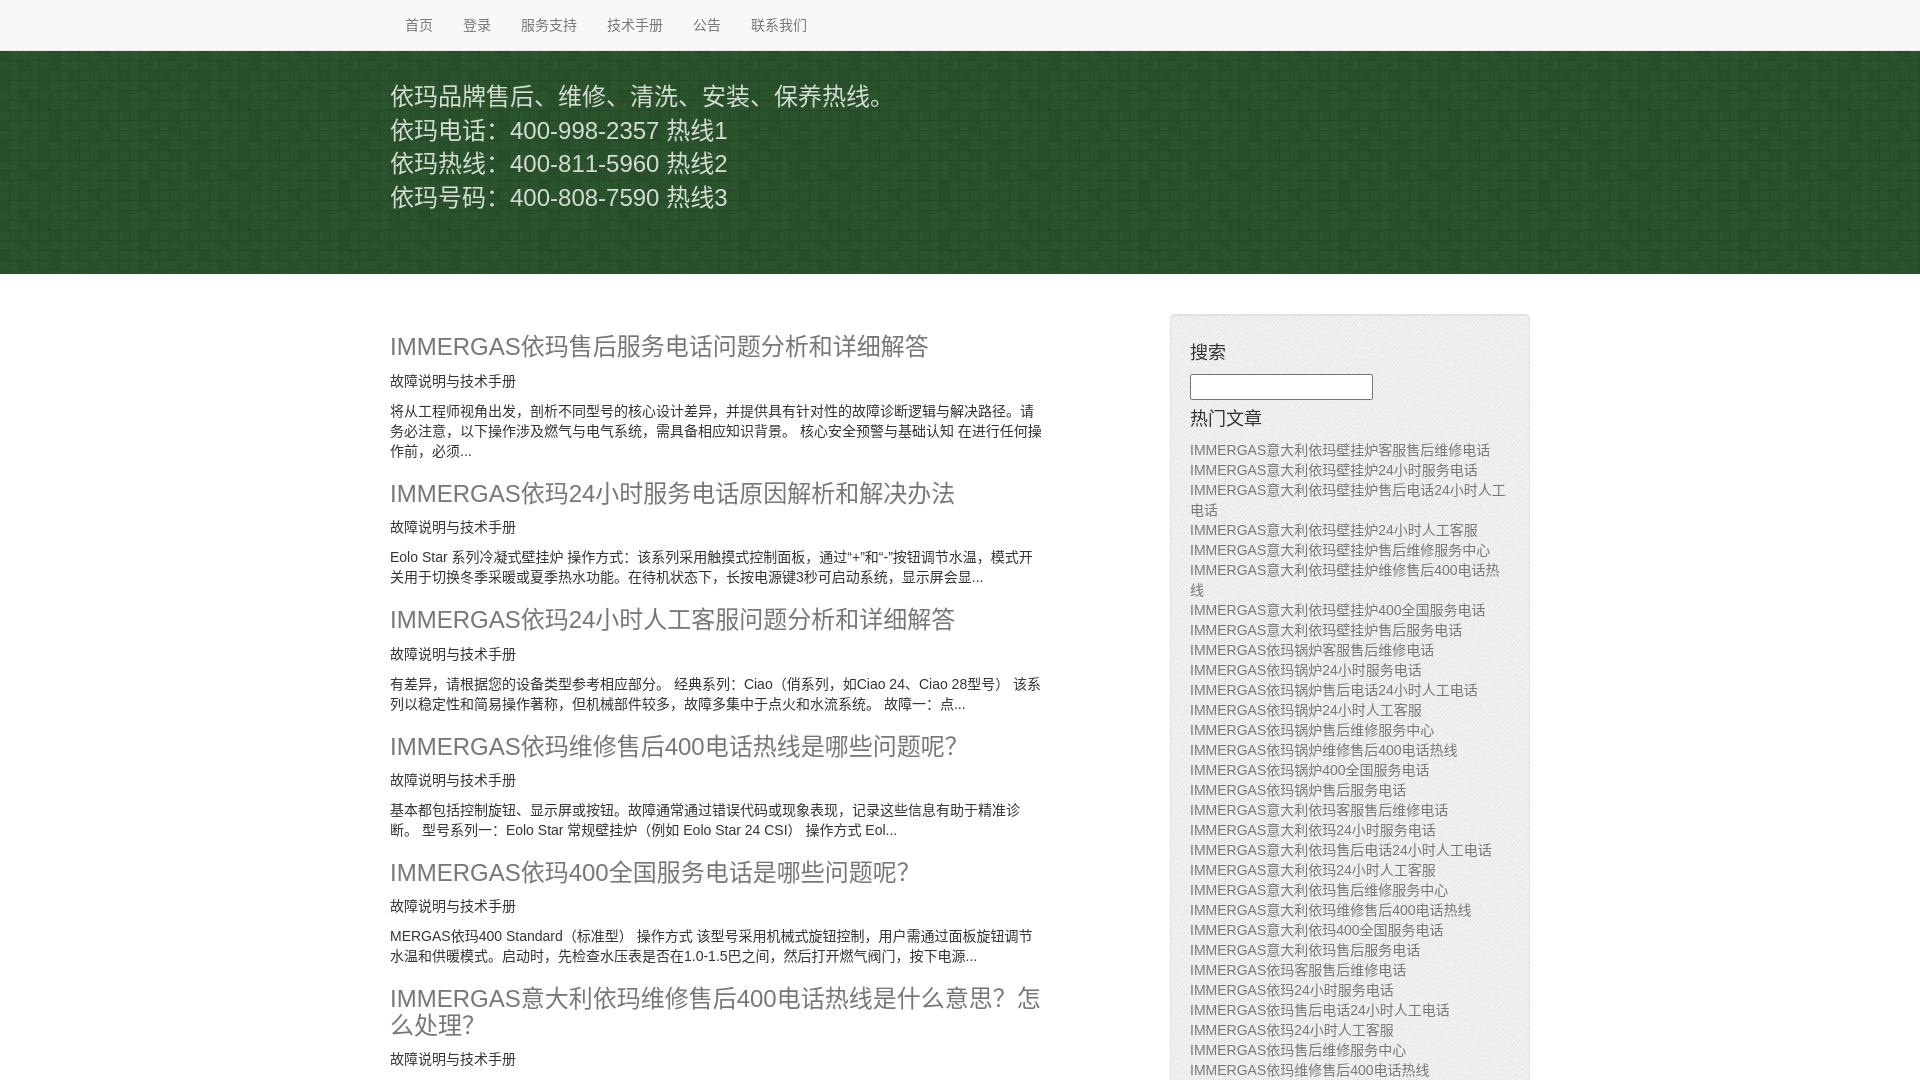The width and height of the screenshot is (1920, 1080).
Task: Click sidebar link IMMERGAS依玛售后维修服务中心
Action: pyautogui.click(x=1298, y=1050)
